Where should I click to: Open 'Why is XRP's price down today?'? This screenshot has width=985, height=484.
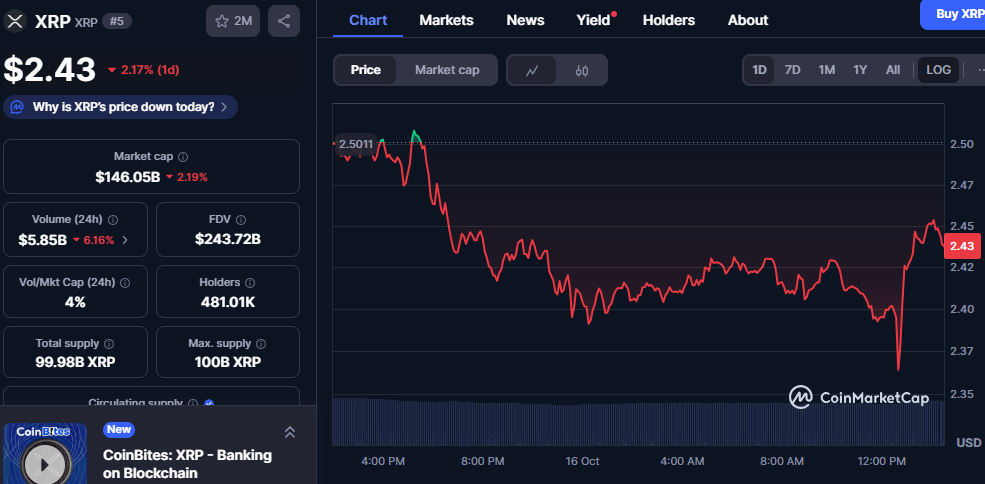pyautogui.click(x=121, y=107)
